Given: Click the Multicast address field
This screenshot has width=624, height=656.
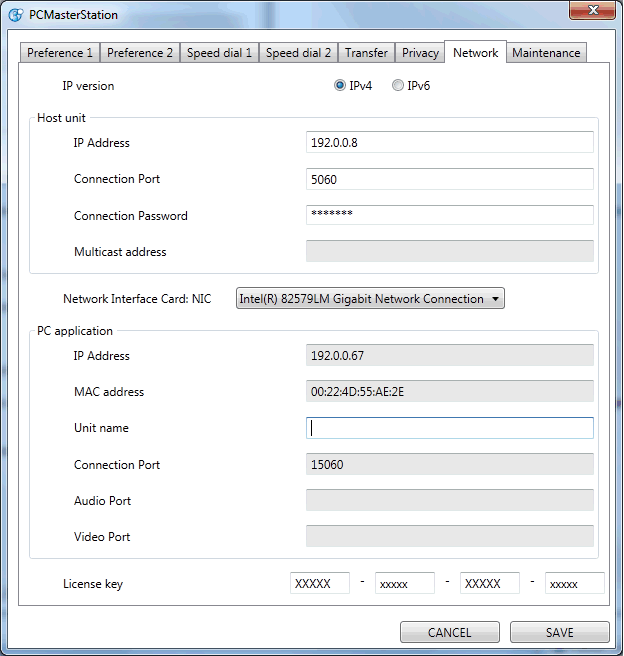Looking at the screenshot, I should coord(450,251).
